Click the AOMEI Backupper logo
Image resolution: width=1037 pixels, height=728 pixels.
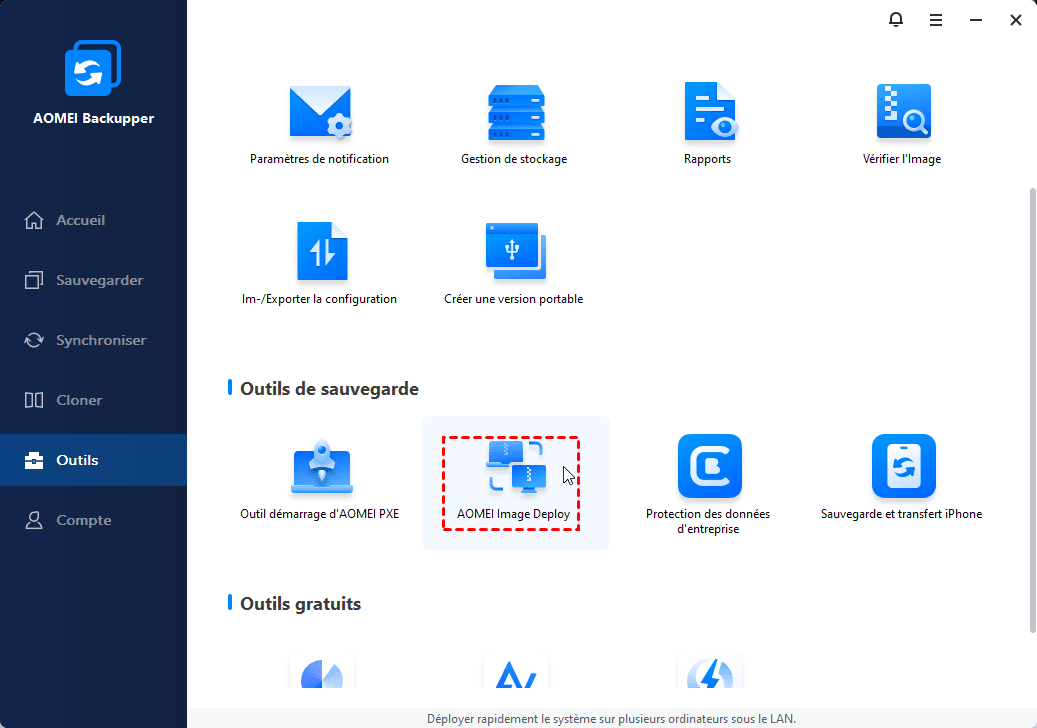[93, 67]
